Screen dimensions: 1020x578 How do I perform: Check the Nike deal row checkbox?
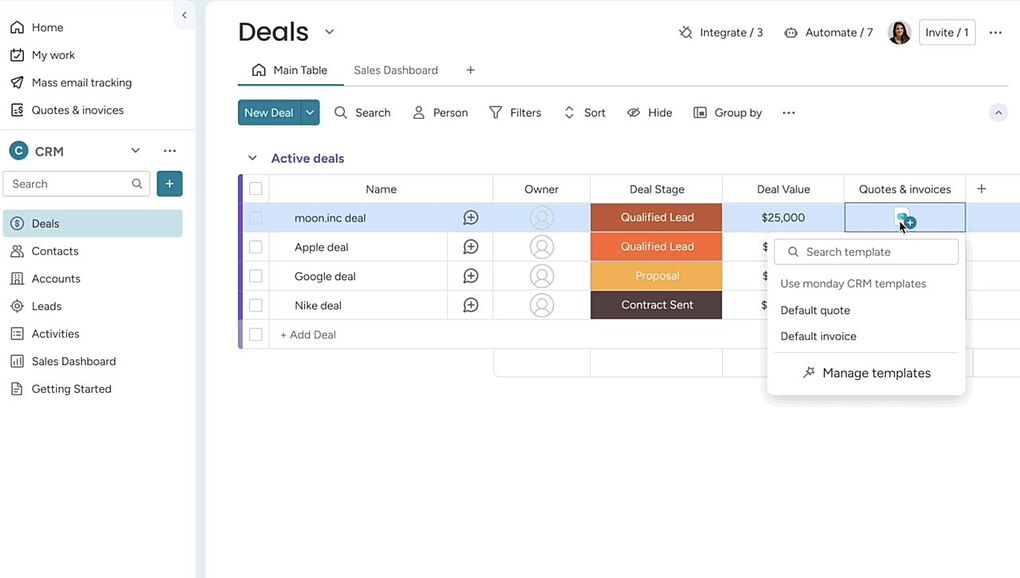[256, 305]
